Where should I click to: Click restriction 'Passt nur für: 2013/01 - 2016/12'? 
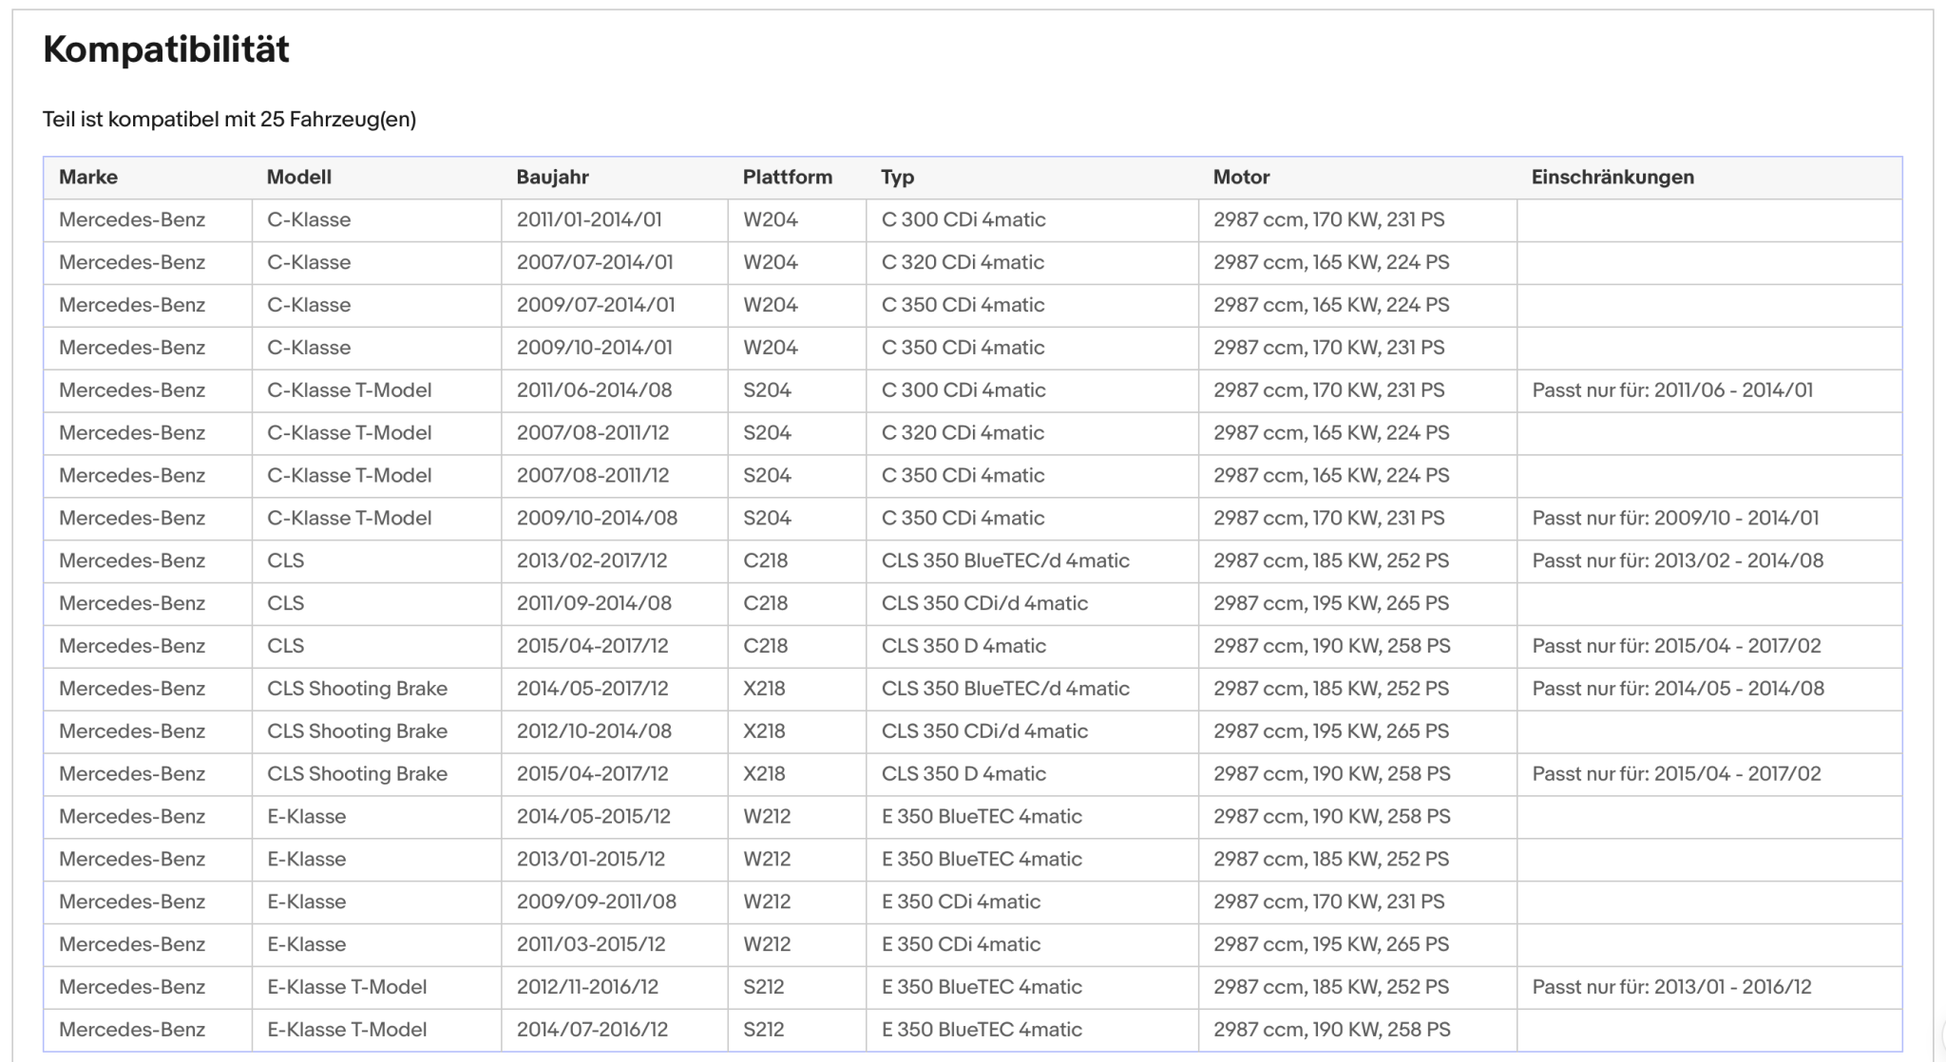point(1672,987)
